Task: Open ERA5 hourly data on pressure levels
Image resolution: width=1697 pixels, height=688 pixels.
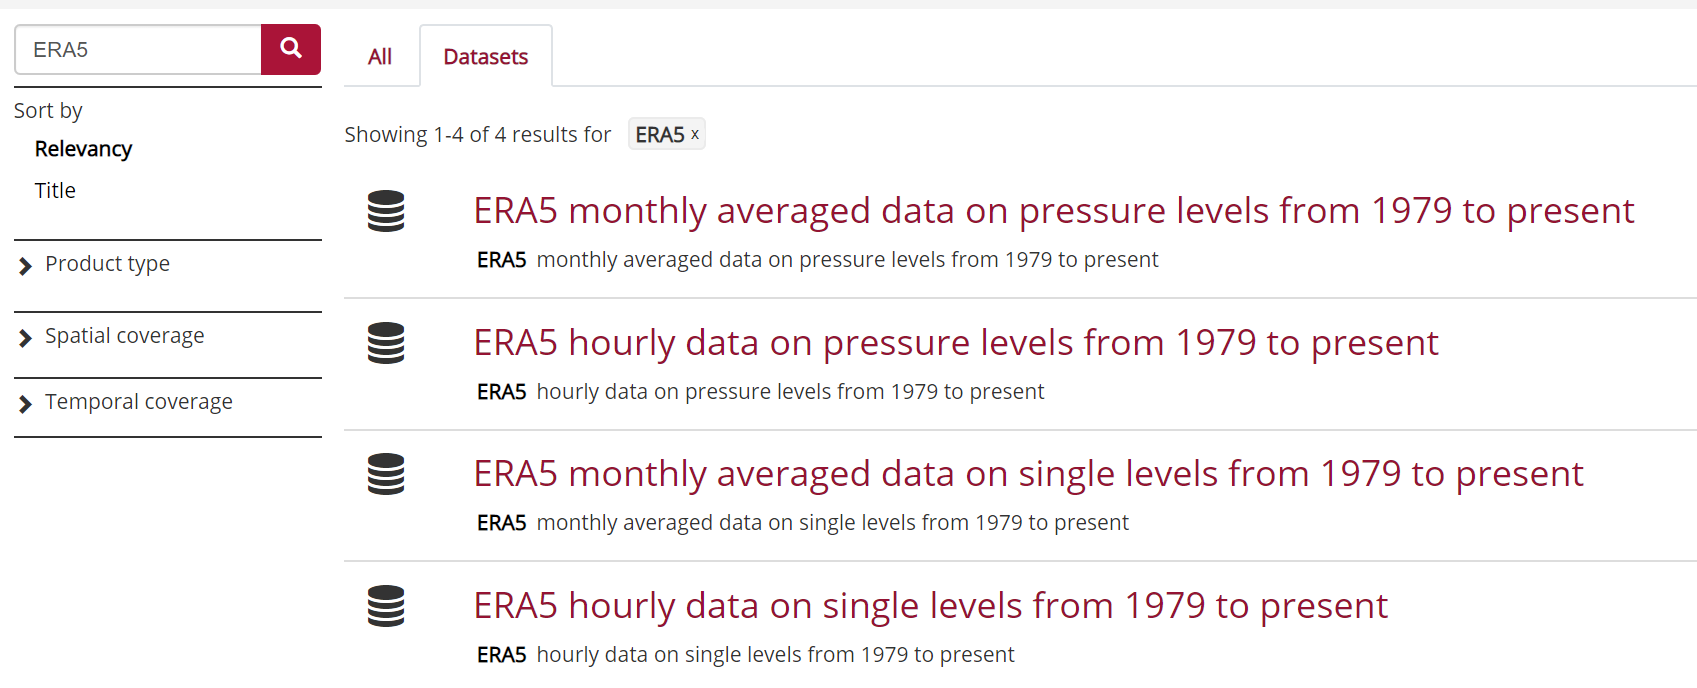Action: [x=956, y=343]
